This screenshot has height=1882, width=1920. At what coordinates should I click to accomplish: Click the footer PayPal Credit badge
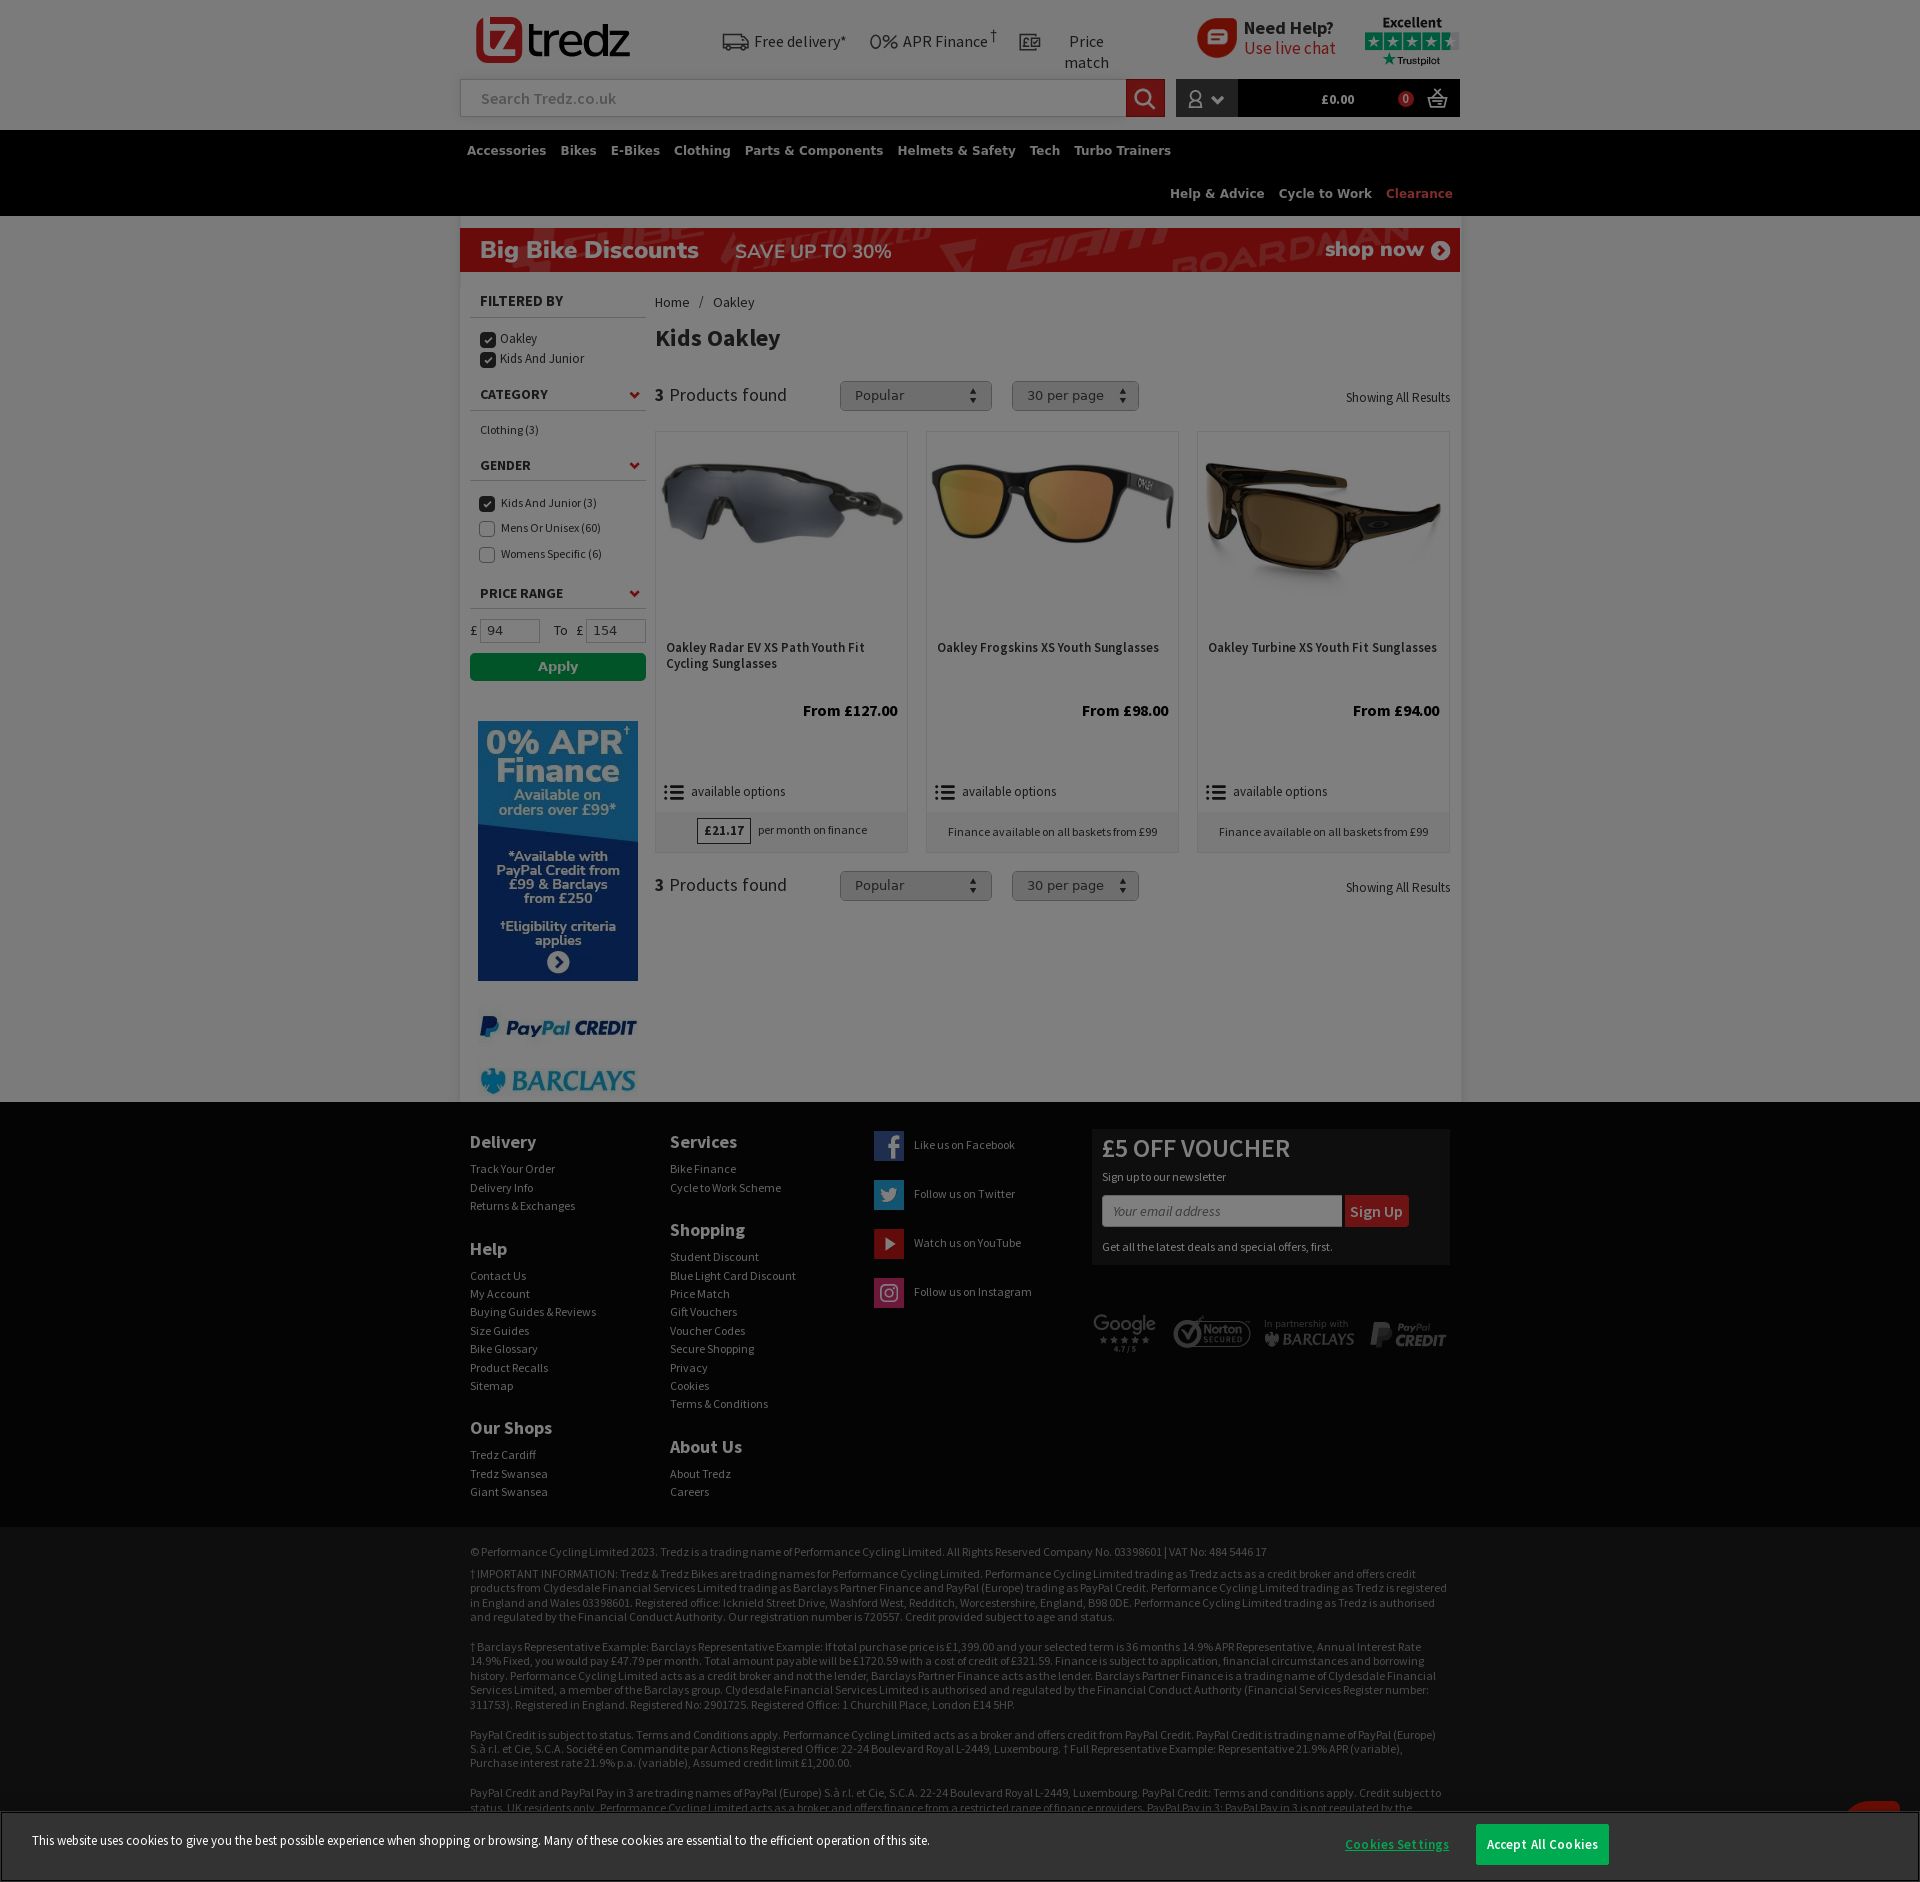[x=1408, y=1334]
